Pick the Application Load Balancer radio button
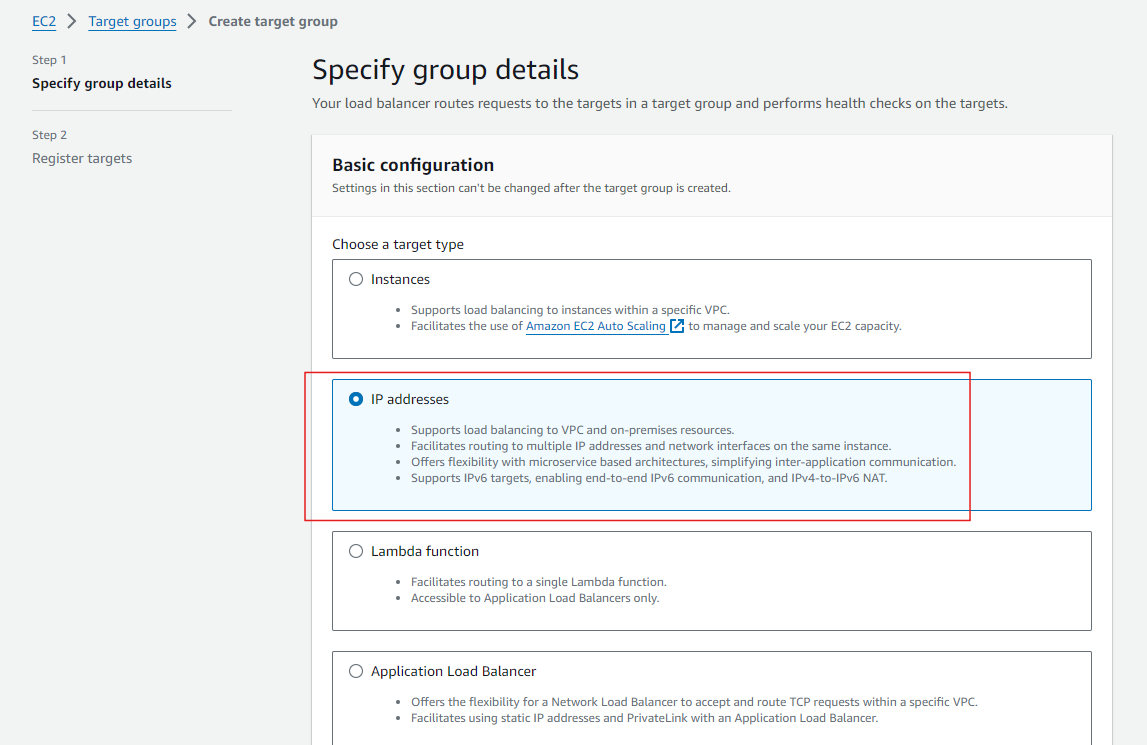 356,671
